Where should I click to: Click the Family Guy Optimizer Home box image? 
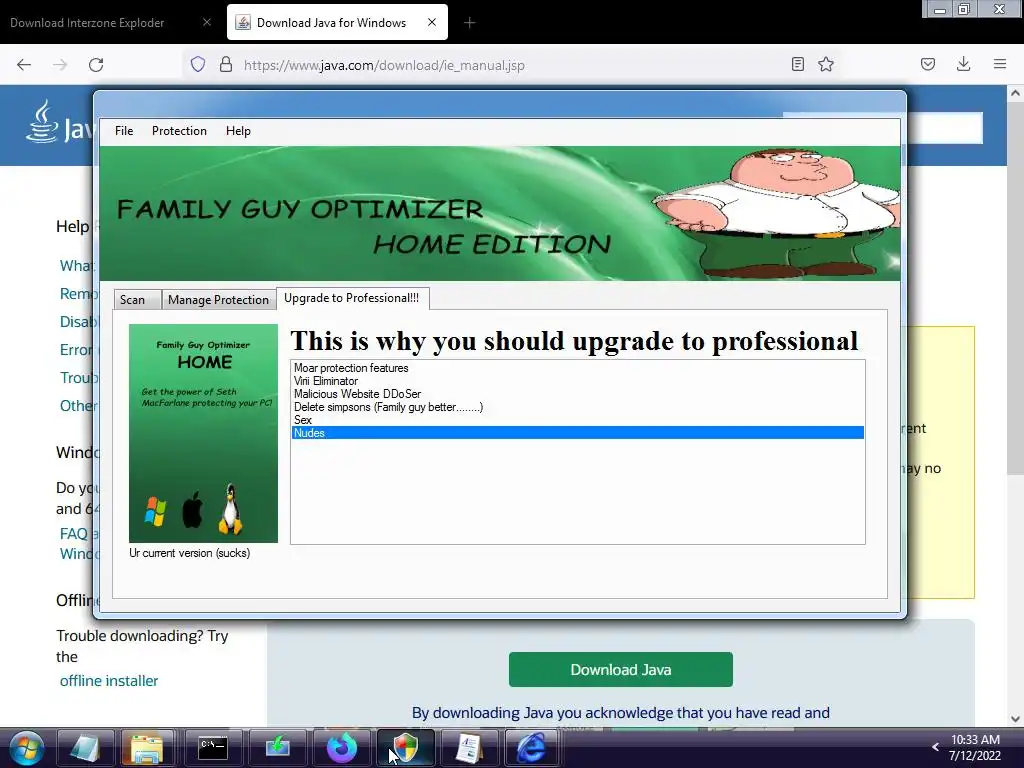(x=203, y=433)
